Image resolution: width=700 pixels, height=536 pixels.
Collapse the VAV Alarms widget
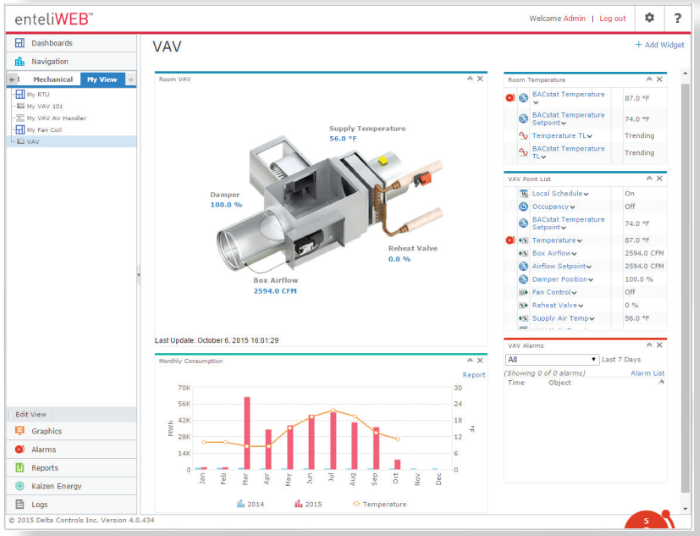[x=649, y=345]
